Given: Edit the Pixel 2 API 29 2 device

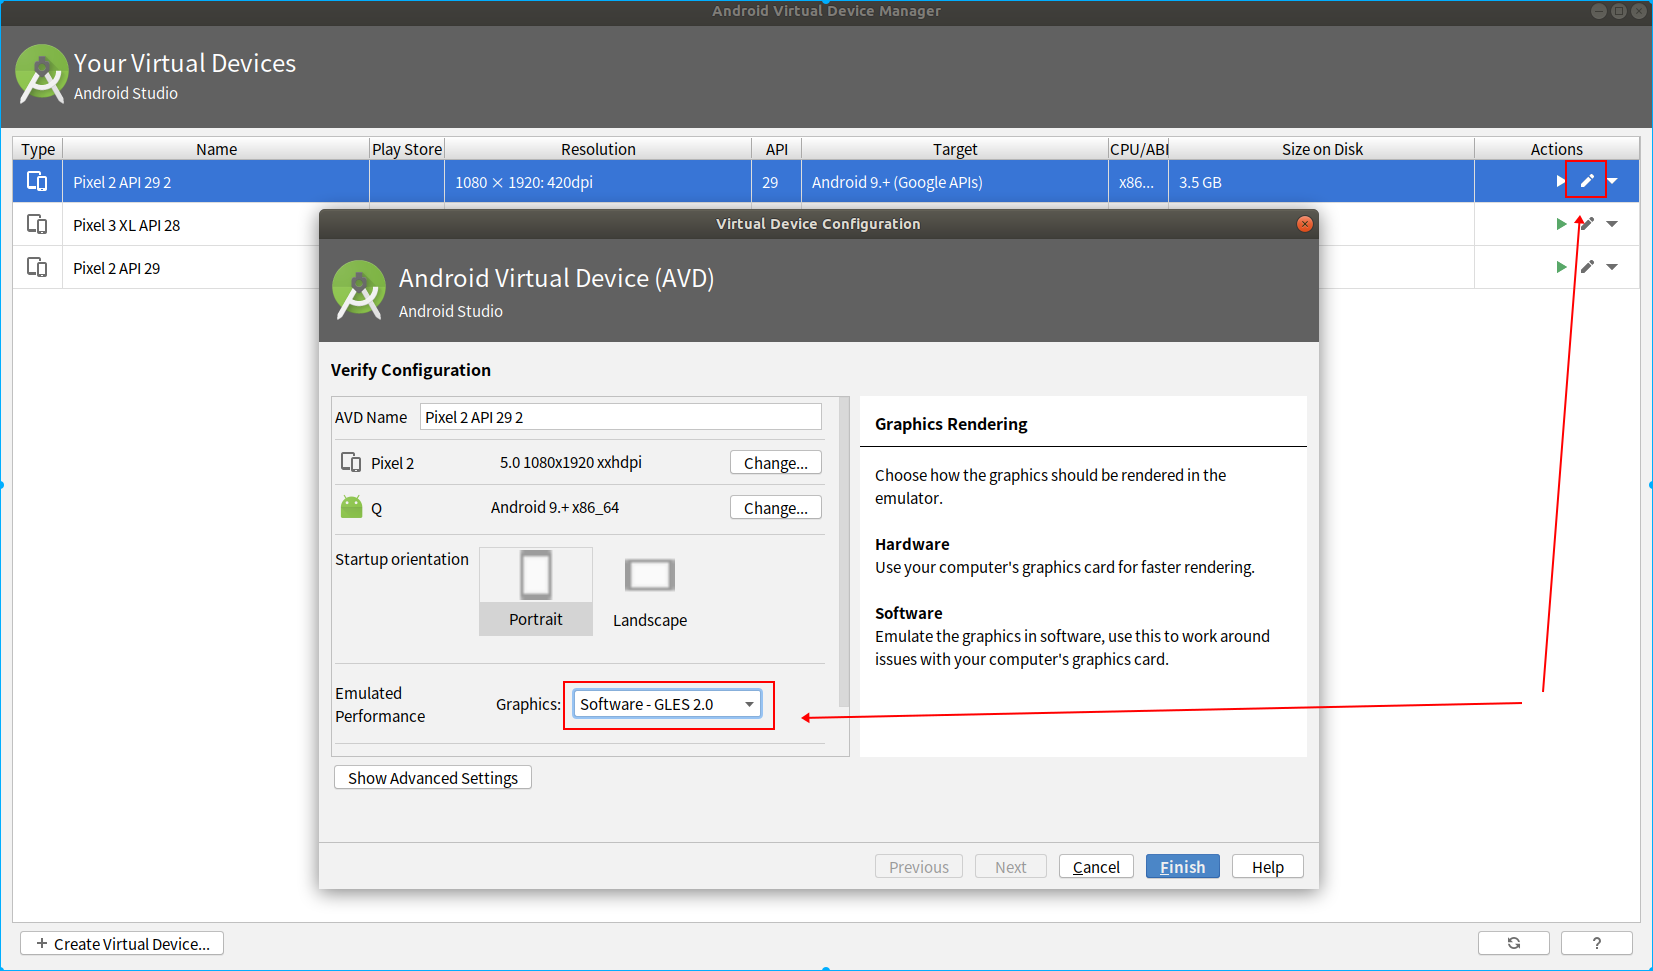Looking at the screenshot, I should point(1587,181).
